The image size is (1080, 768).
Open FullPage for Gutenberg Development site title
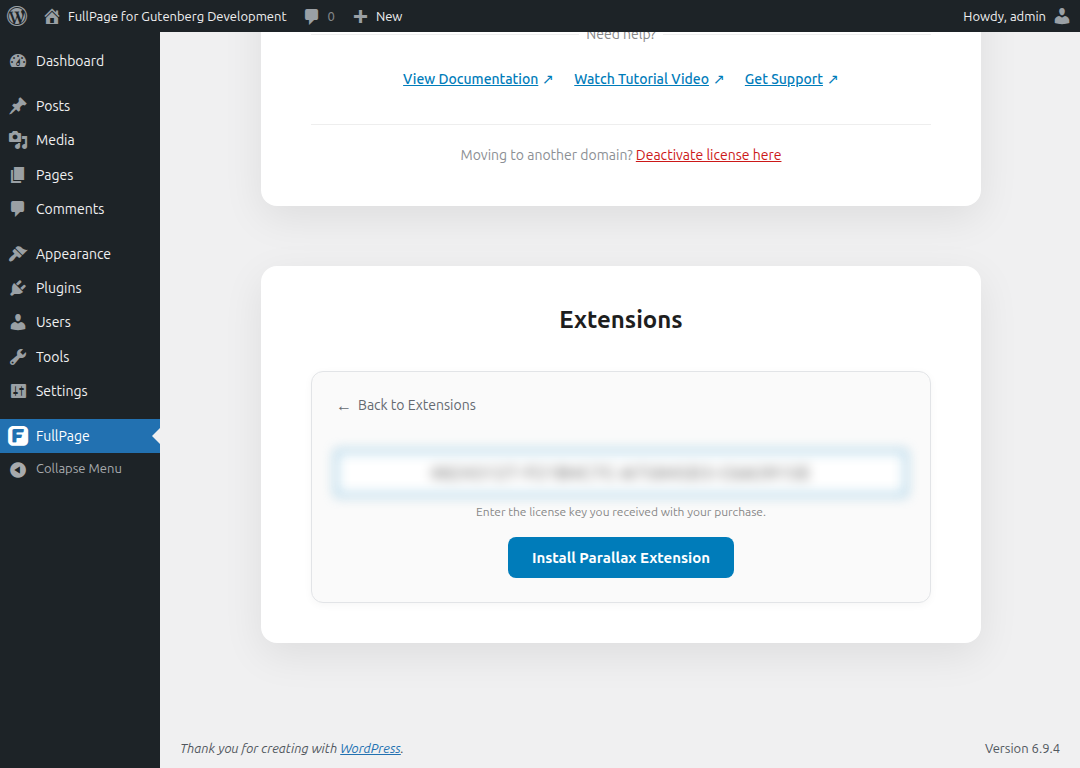pyautogui.click(x=177, y=16)
